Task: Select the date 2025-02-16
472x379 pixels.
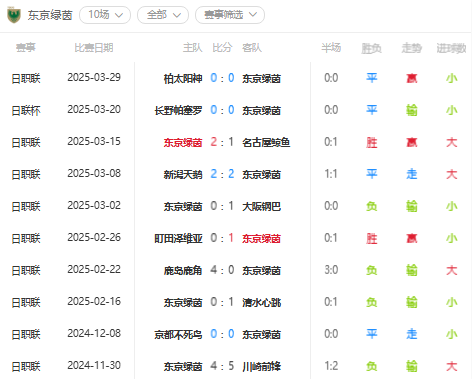Action: 94,302
